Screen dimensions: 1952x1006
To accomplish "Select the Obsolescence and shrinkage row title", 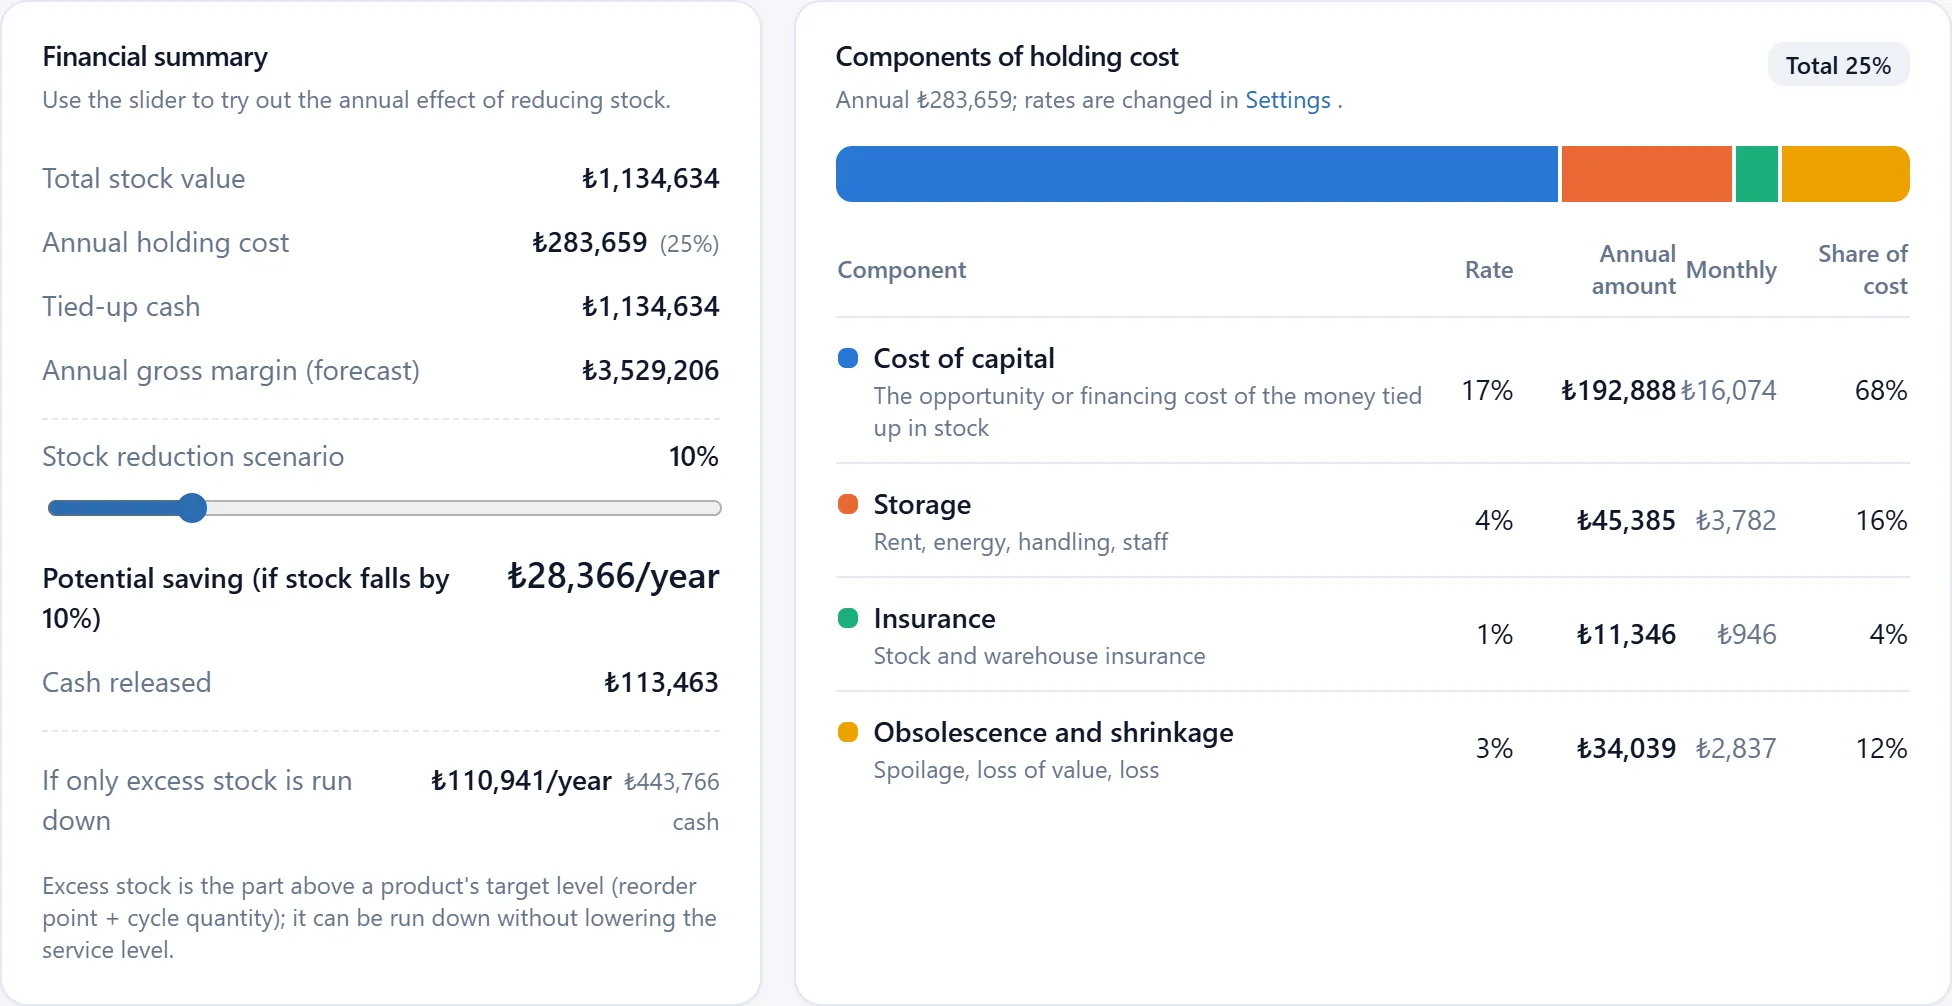I will pos(1053,732).
